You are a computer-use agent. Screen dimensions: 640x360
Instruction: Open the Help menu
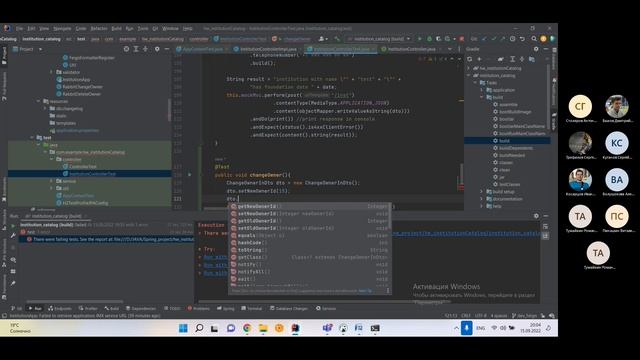[187, 29]
